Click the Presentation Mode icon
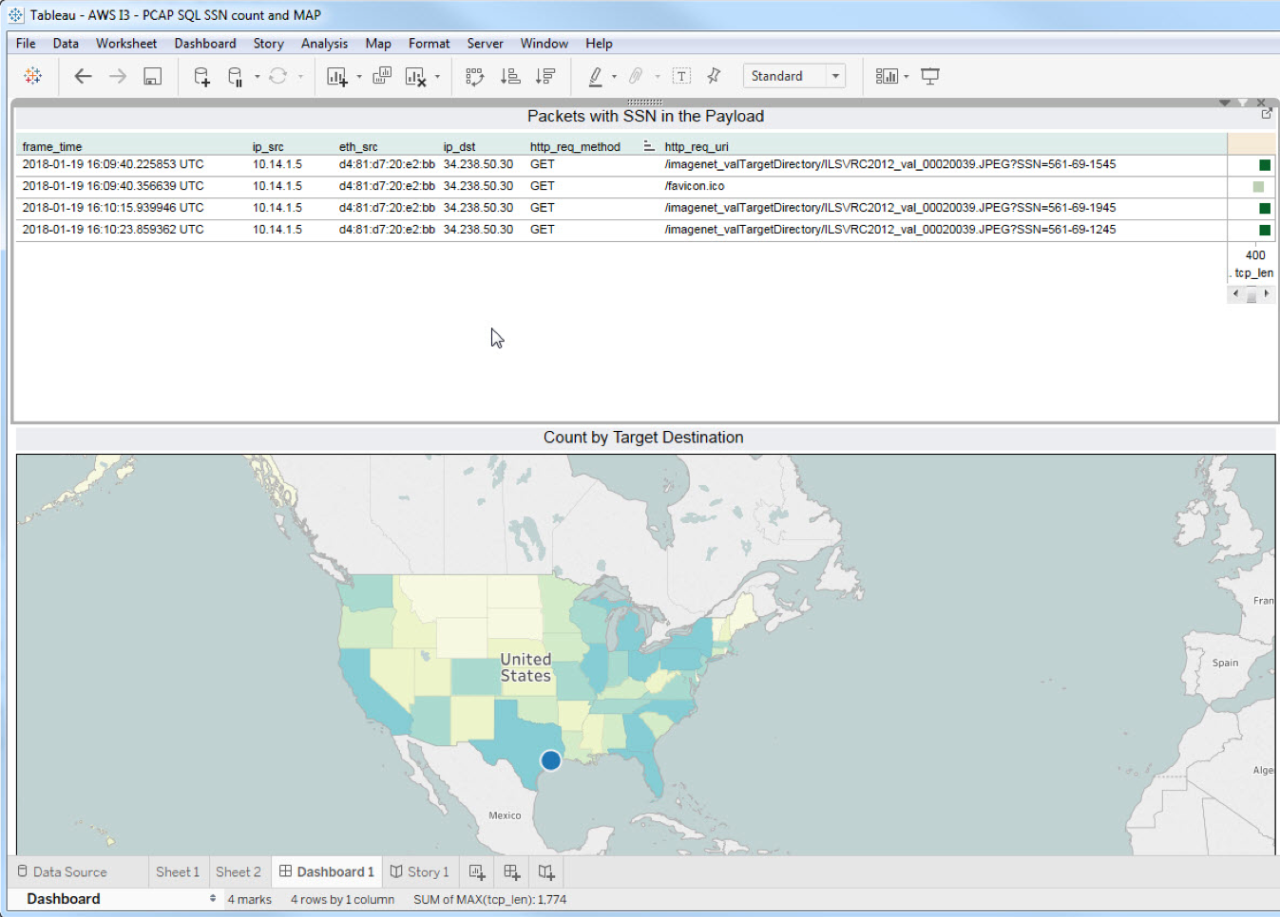This screenshot has height=917, width=1280. tap(930, 76)
